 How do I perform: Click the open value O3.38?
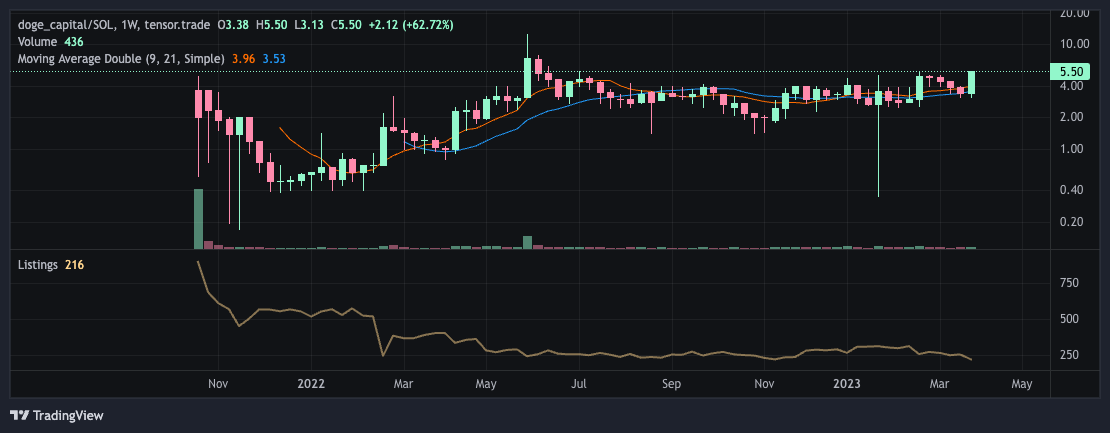(x=234, y=25)
